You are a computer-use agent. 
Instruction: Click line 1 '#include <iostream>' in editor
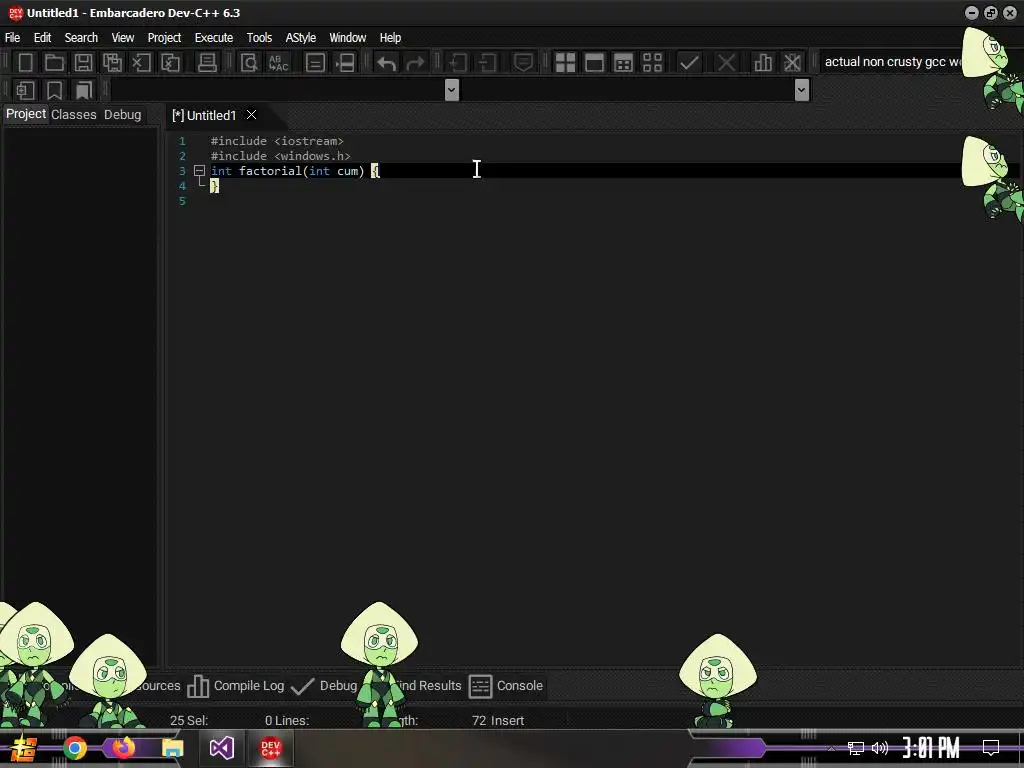(x=277, y=141)
